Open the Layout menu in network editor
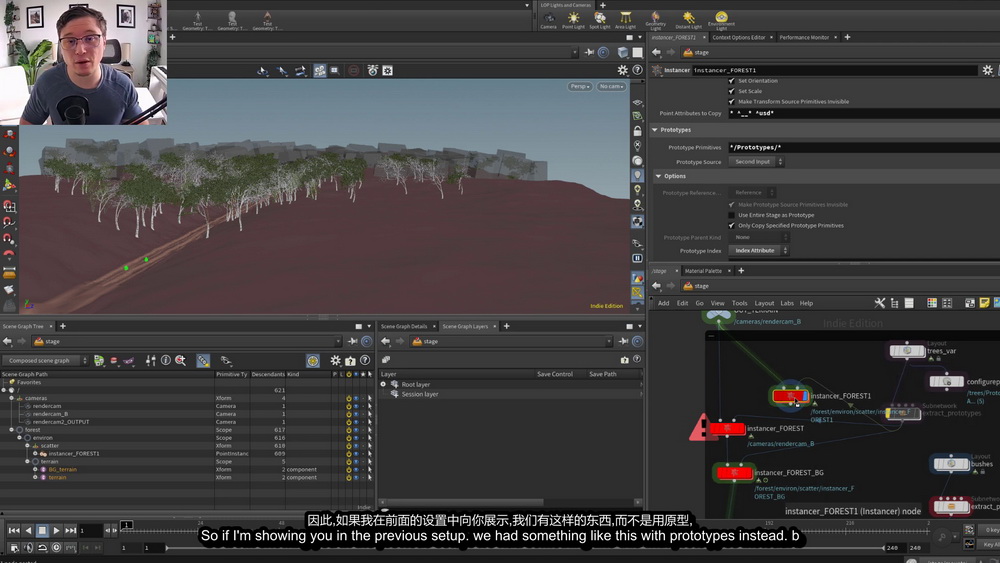The image size is (1000, 563). click(x=764, y=303)
